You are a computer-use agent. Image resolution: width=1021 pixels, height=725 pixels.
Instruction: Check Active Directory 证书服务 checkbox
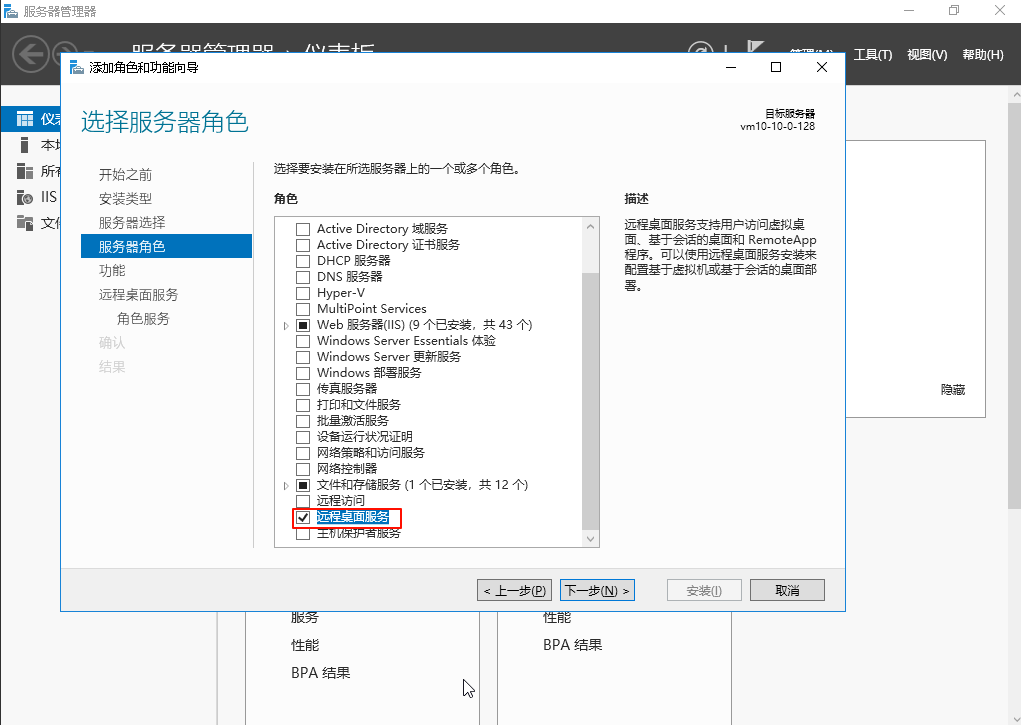click(303, 246)
